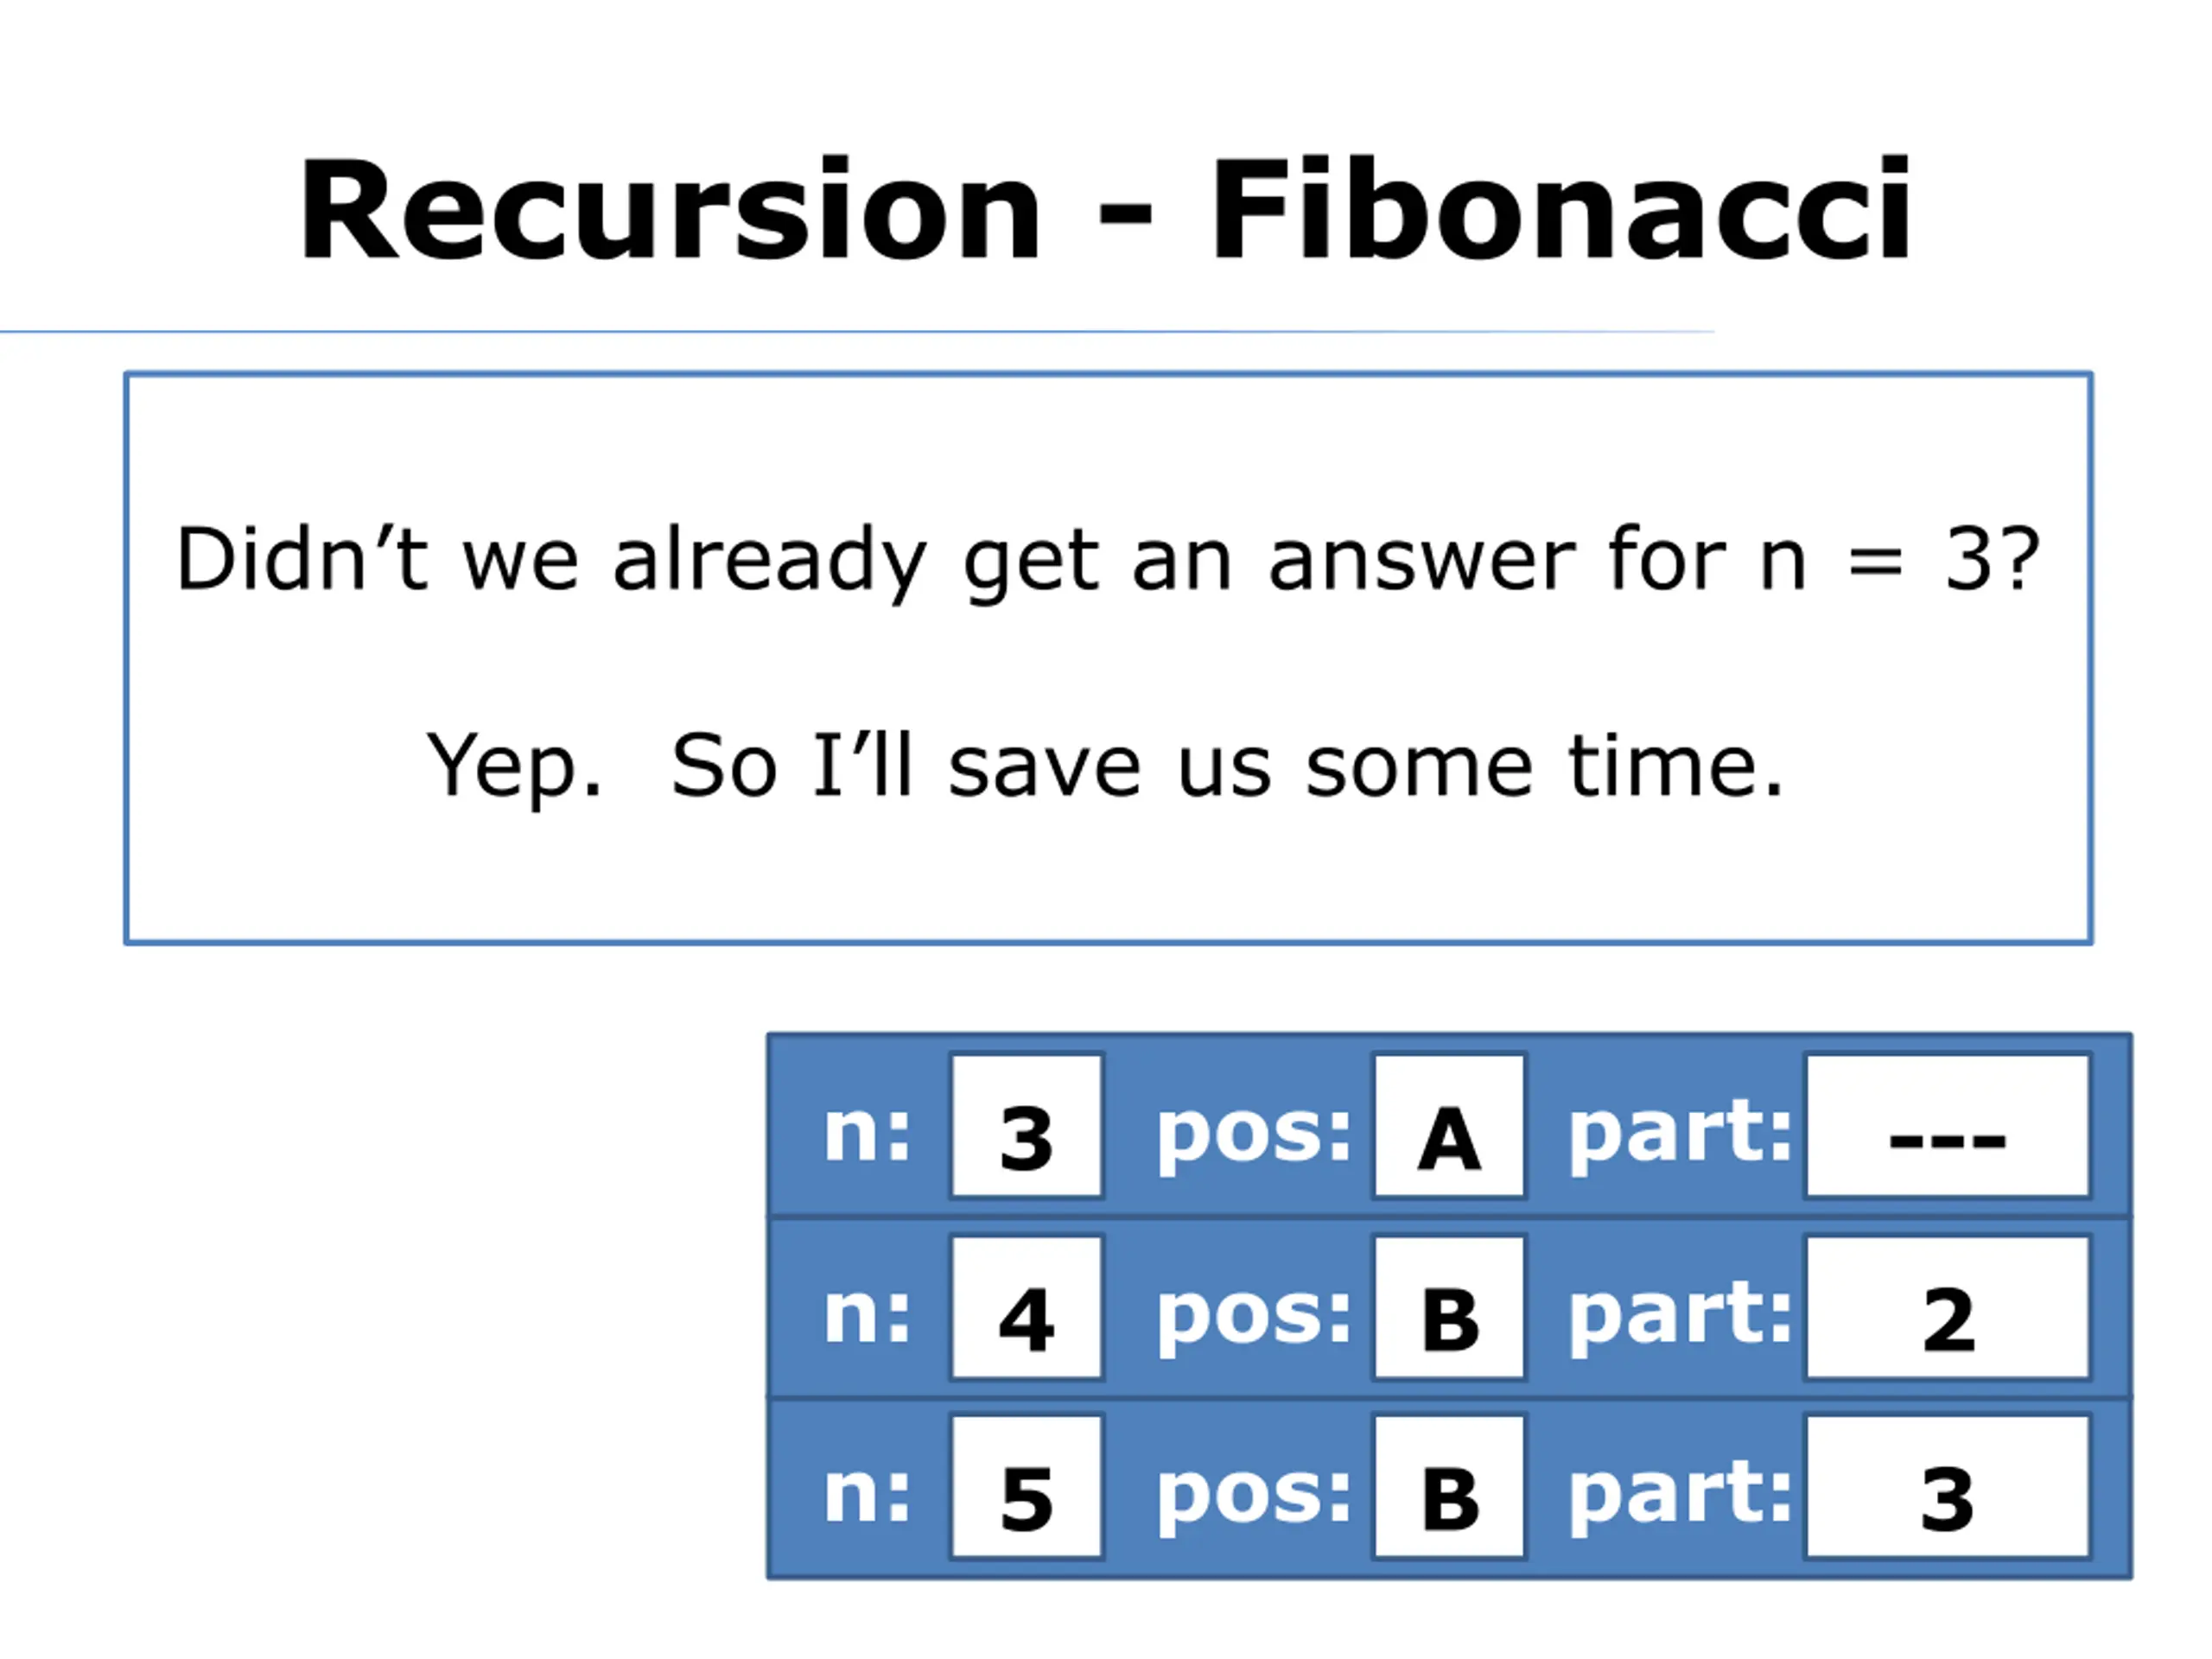Viewport: 2212px width, 1659px height.
Task: Click 'pos:' label in the top row
Action: click(x=1254, y=1139)
